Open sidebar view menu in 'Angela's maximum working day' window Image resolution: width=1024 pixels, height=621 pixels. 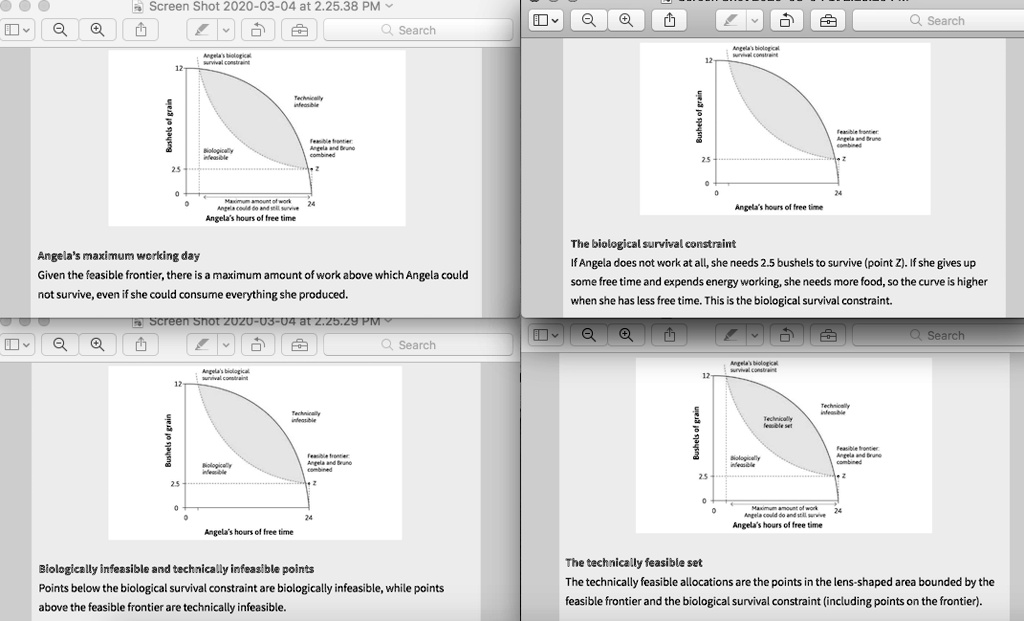point(17,30)
